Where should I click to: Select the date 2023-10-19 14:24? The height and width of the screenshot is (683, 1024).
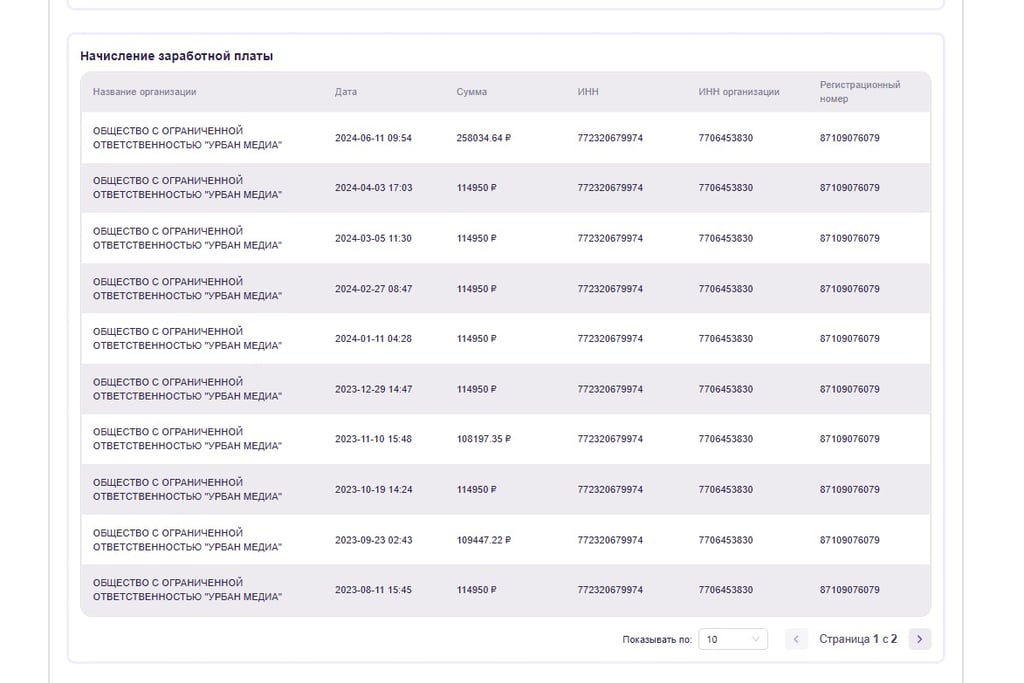374,490
